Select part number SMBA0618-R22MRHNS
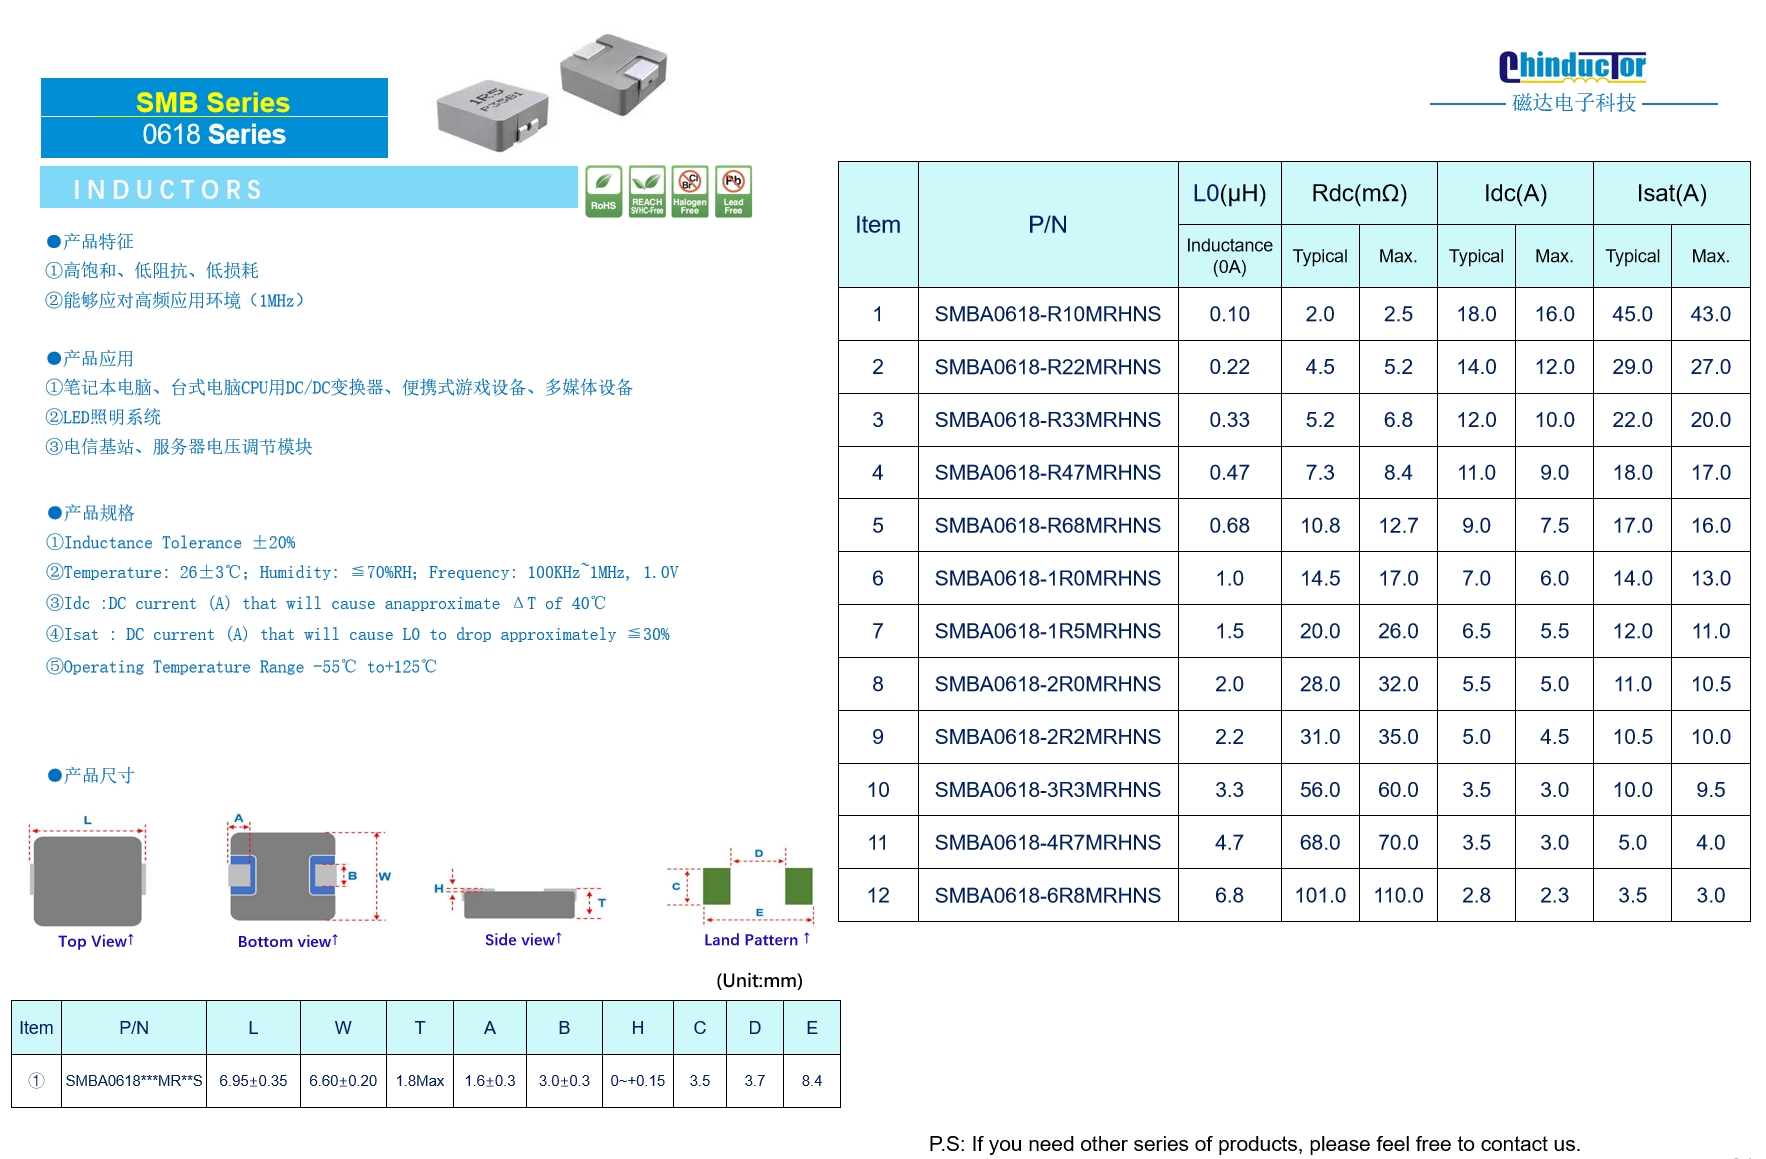1766x1159 pixels. (1047, 367)
